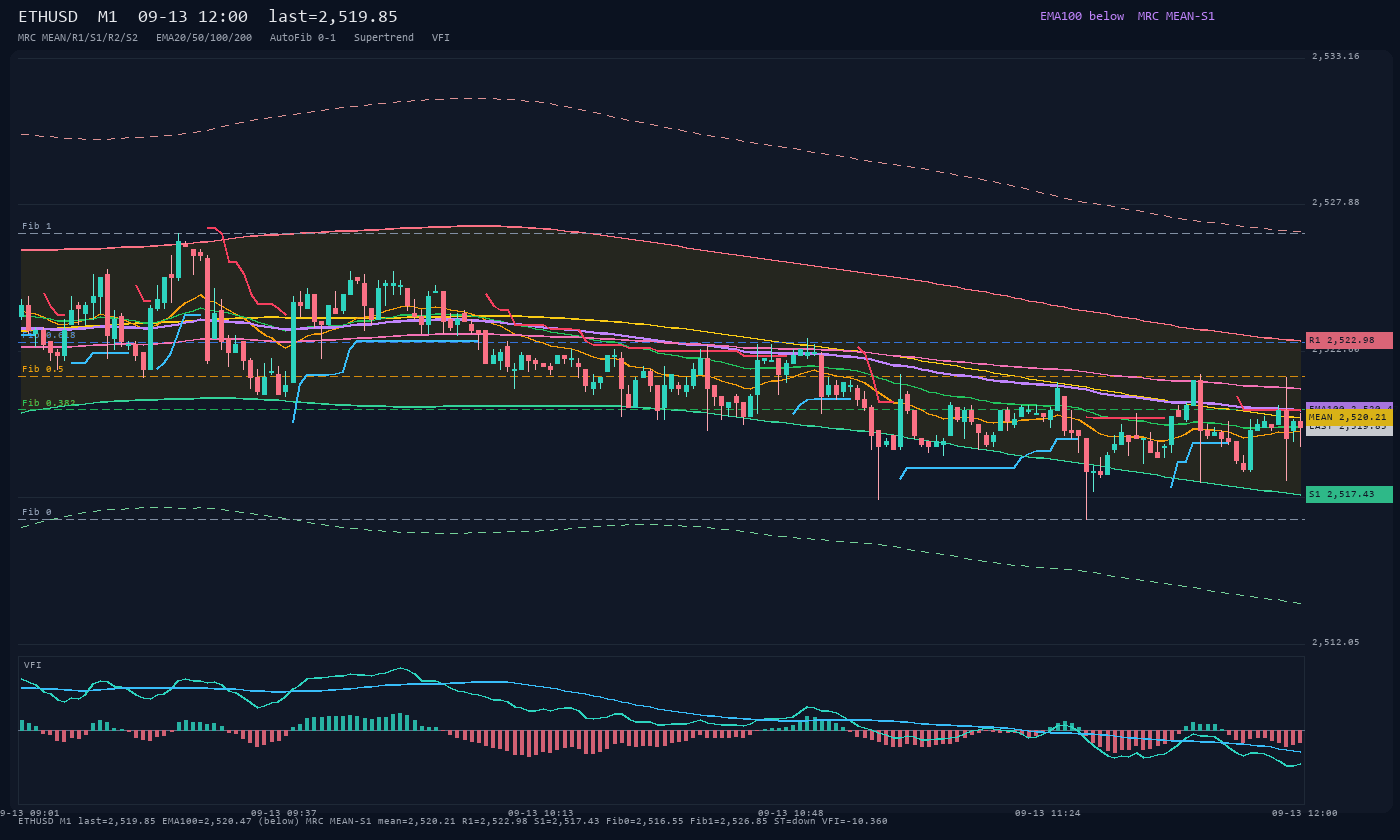Screen dimensions: 1400x840
Task: Click the "09-13 10:13" time axis label
Action: tap(541, 813)
